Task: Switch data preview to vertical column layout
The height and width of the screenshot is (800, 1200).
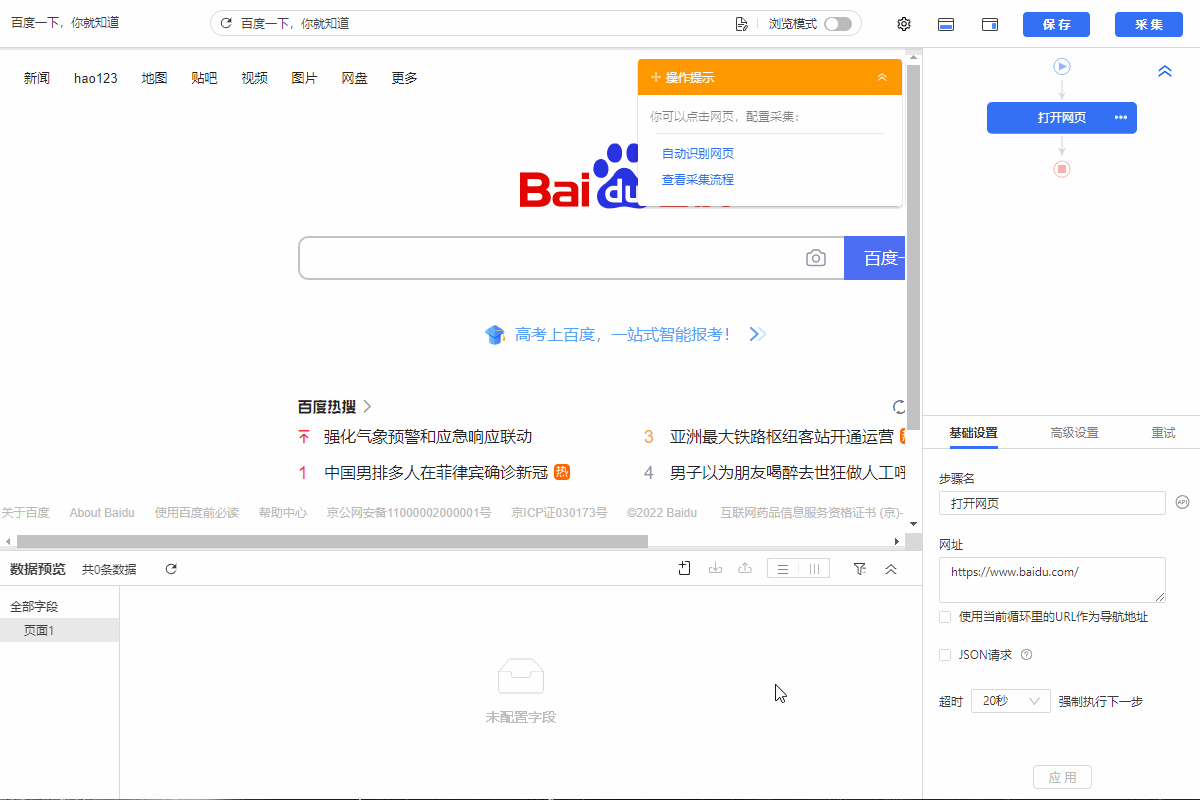Action: (815, 569)
